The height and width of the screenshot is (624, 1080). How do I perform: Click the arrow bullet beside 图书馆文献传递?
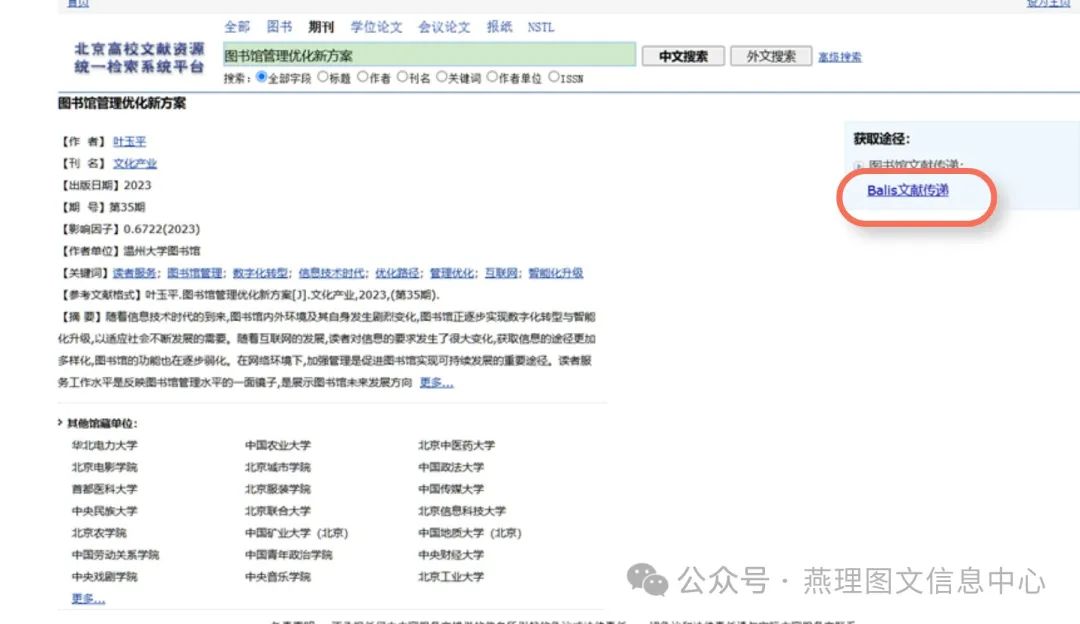(x=858, y=165)
